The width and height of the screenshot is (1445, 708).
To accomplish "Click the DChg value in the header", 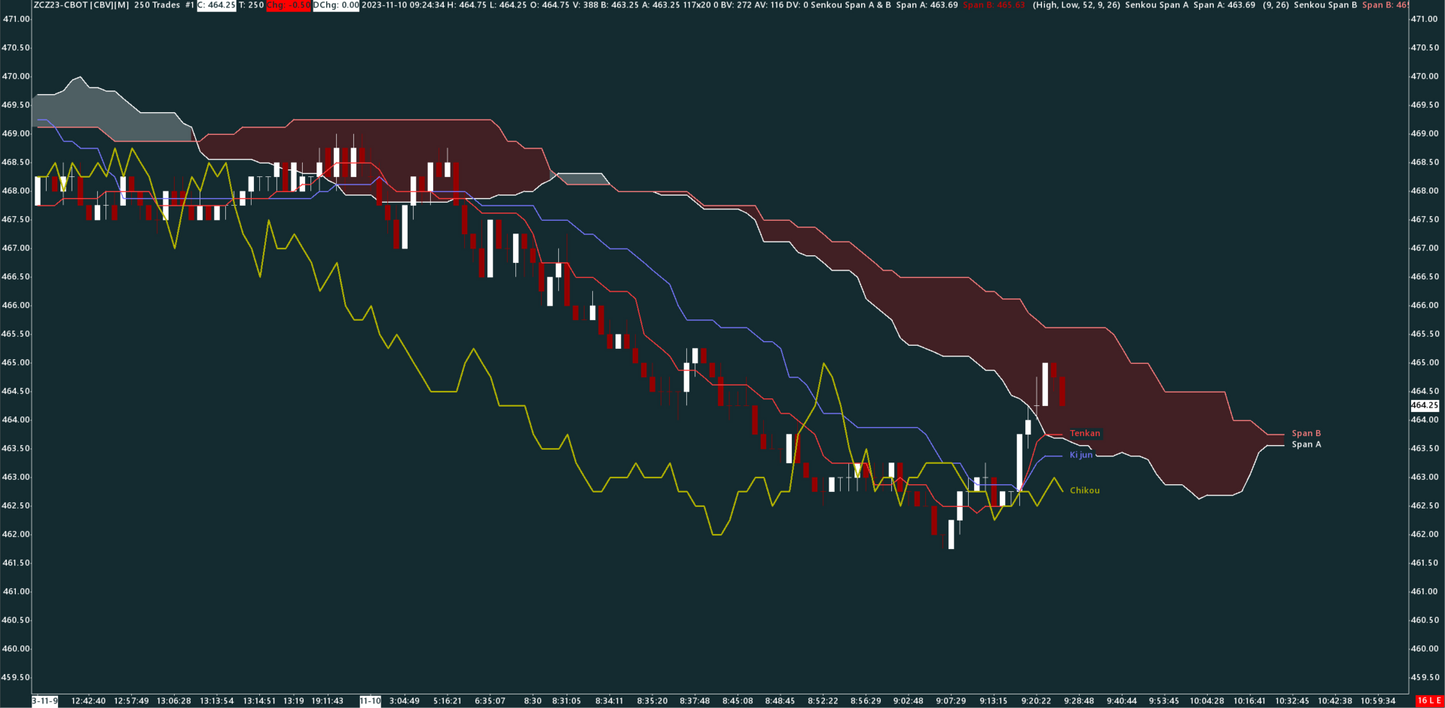I will click(335, 5).
